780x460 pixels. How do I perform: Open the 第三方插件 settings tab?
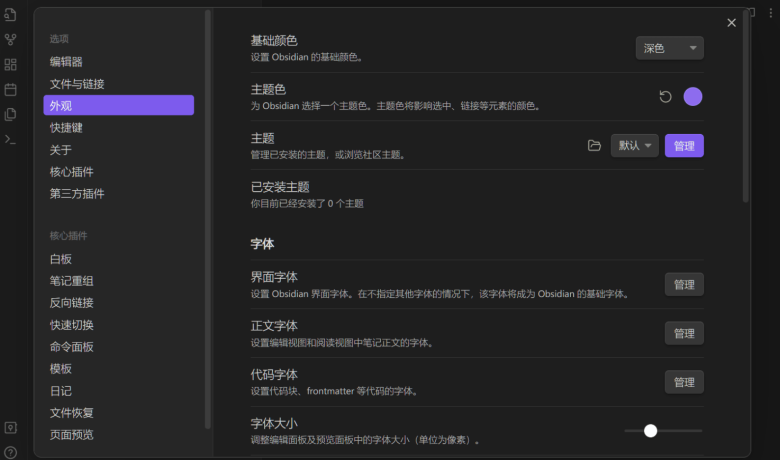pyautogui.click(x=119, y=193)
